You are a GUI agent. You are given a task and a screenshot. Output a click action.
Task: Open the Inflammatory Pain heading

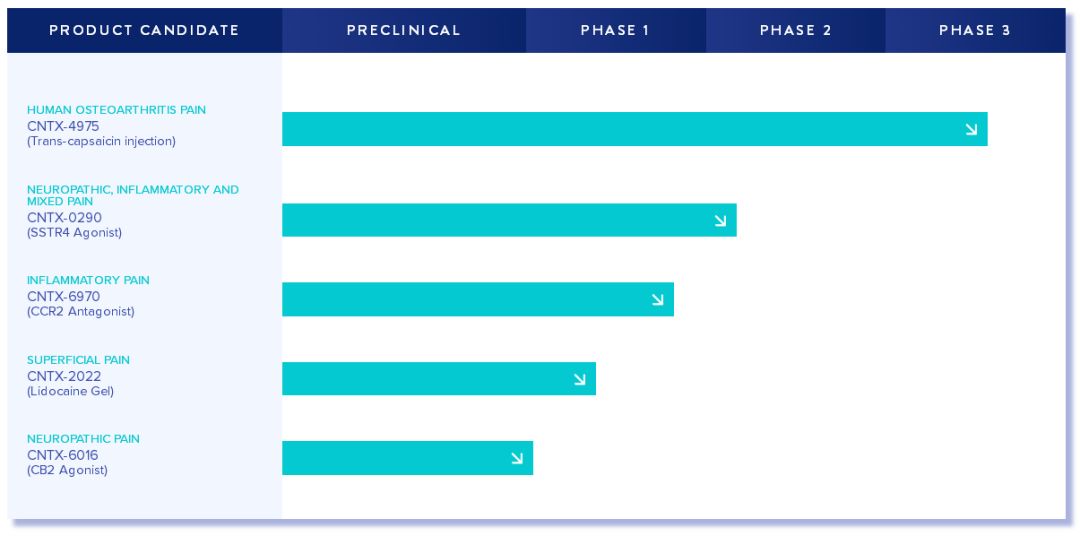[x=88, y=280]
